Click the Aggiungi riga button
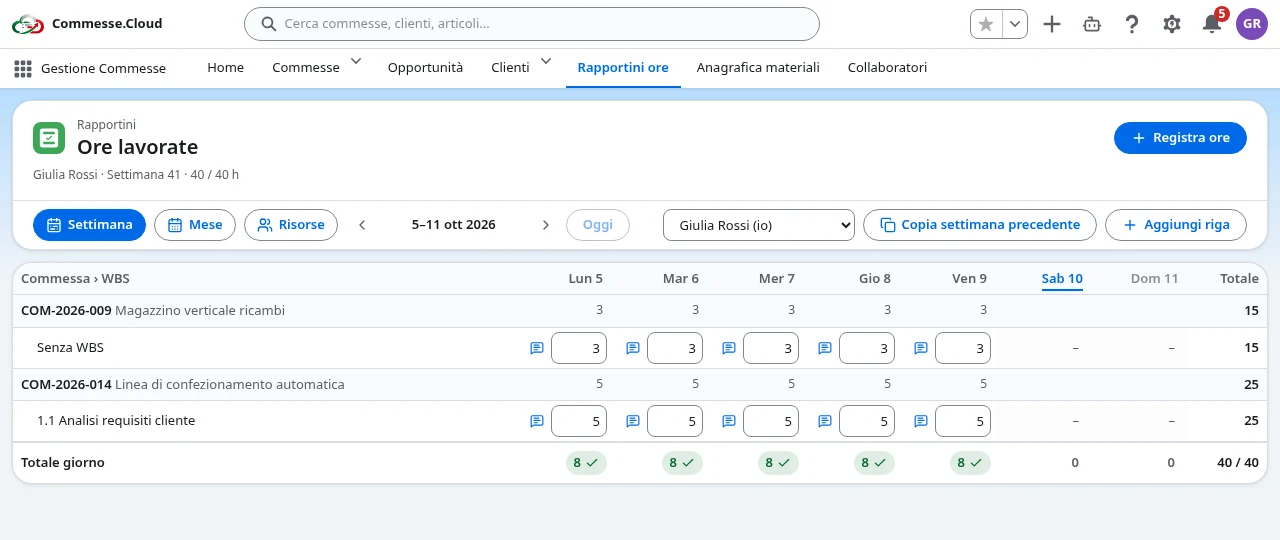This screenshot has width=1280, height=540. coord(1176,225)
